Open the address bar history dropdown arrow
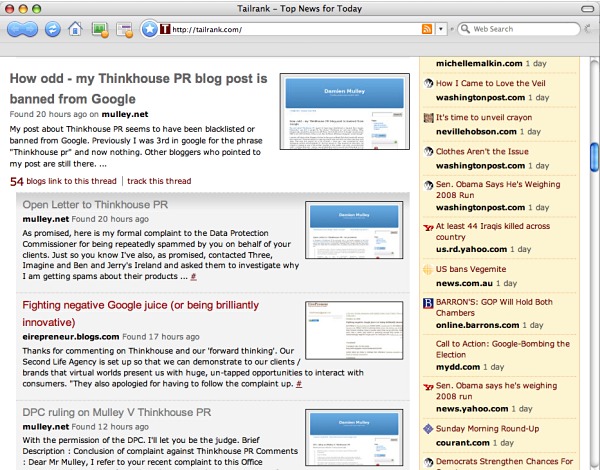Screen dimensions: 600x470 tap(441, 29)
